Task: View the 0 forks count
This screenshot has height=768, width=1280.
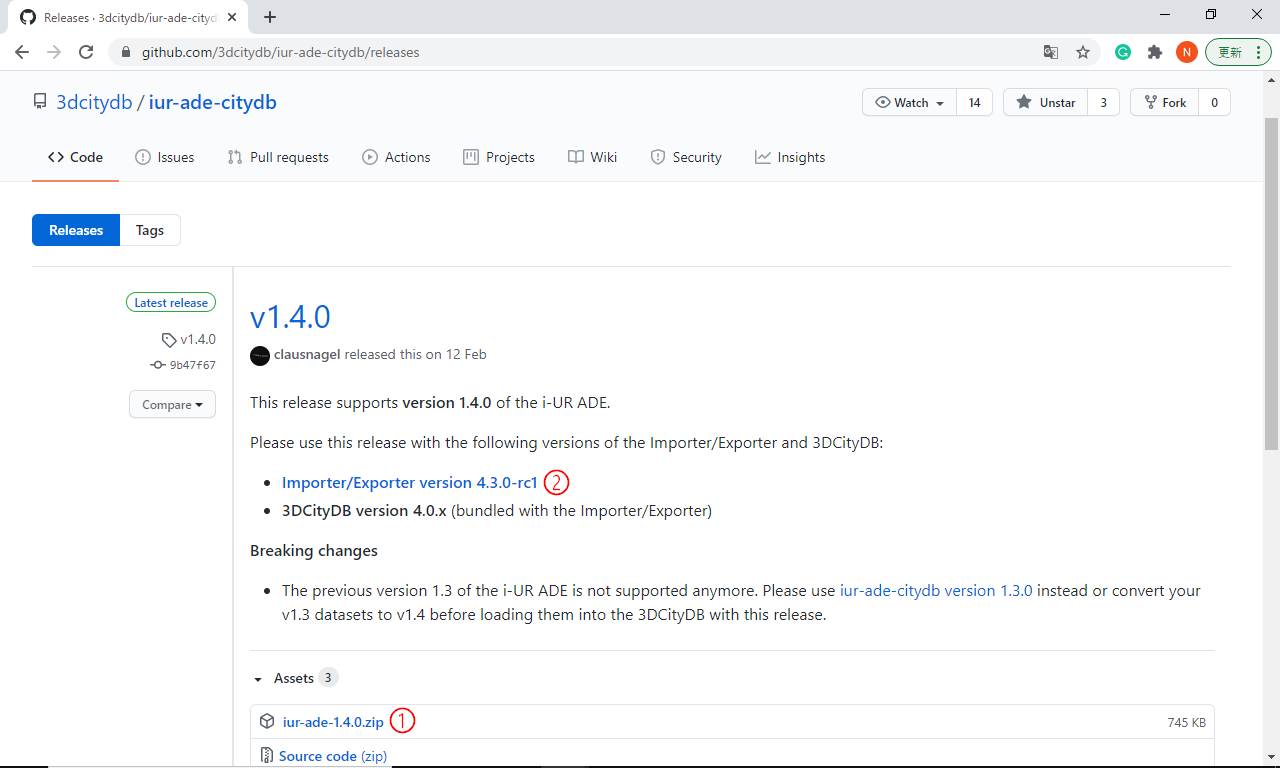Action: tap(1214, 102)
